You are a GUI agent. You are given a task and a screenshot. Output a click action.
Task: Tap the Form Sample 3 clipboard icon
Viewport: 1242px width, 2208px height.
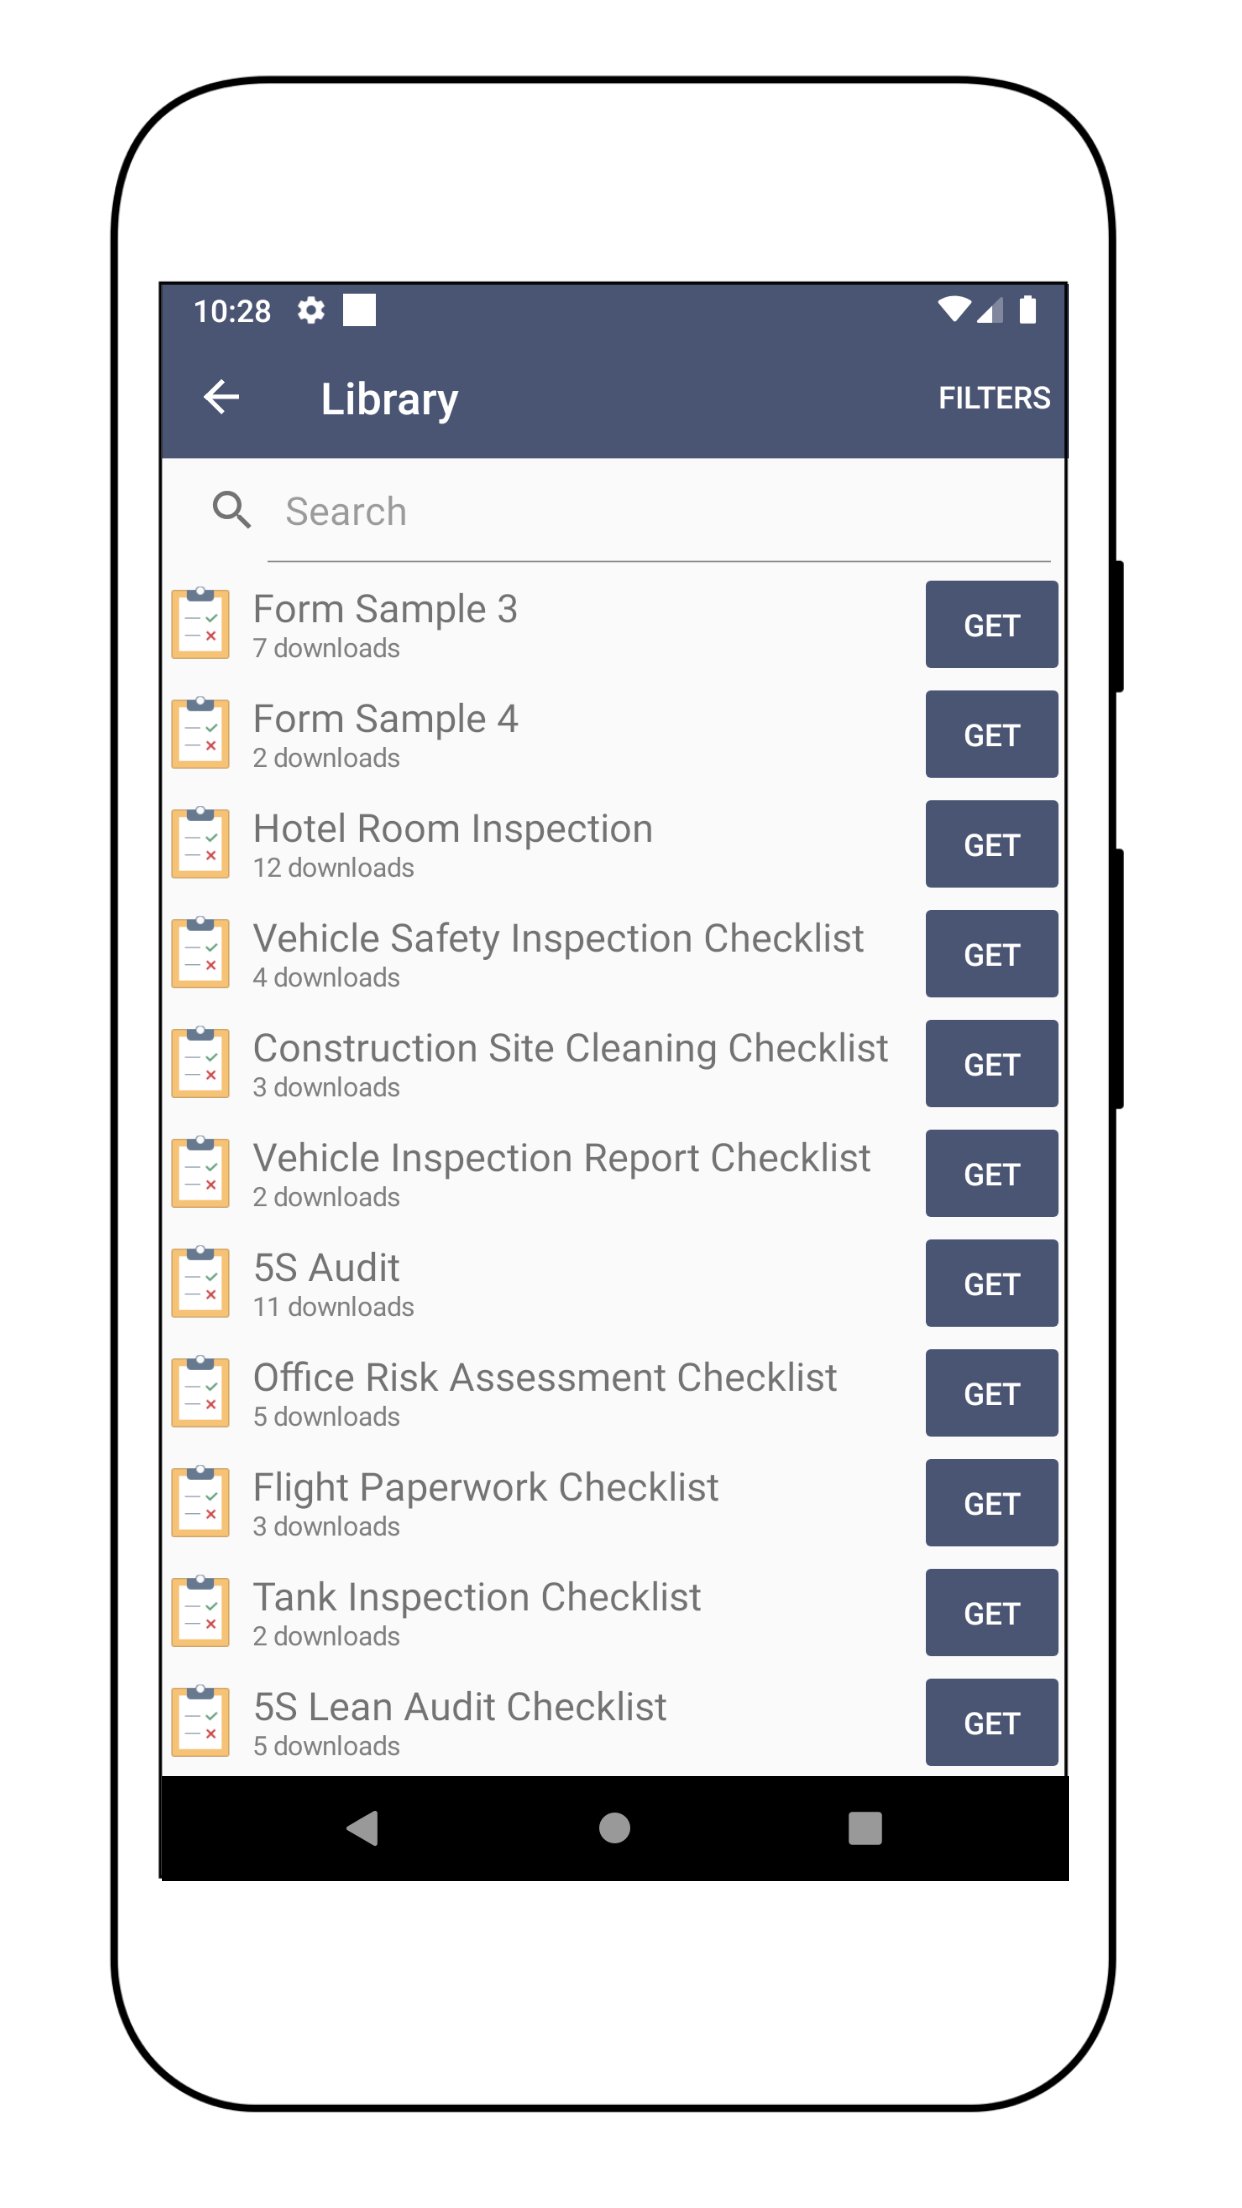[201, 624]
